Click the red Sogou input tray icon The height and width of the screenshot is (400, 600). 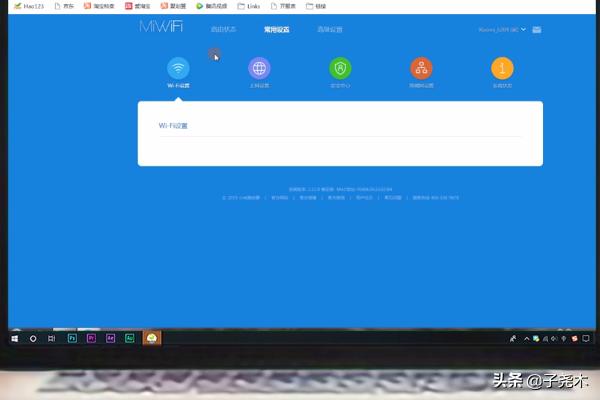[x=574, y=339]
